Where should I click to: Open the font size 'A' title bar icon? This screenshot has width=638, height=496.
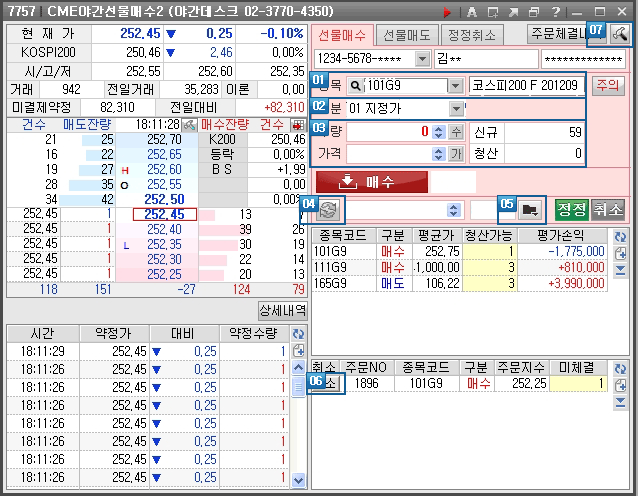[472, 12]
